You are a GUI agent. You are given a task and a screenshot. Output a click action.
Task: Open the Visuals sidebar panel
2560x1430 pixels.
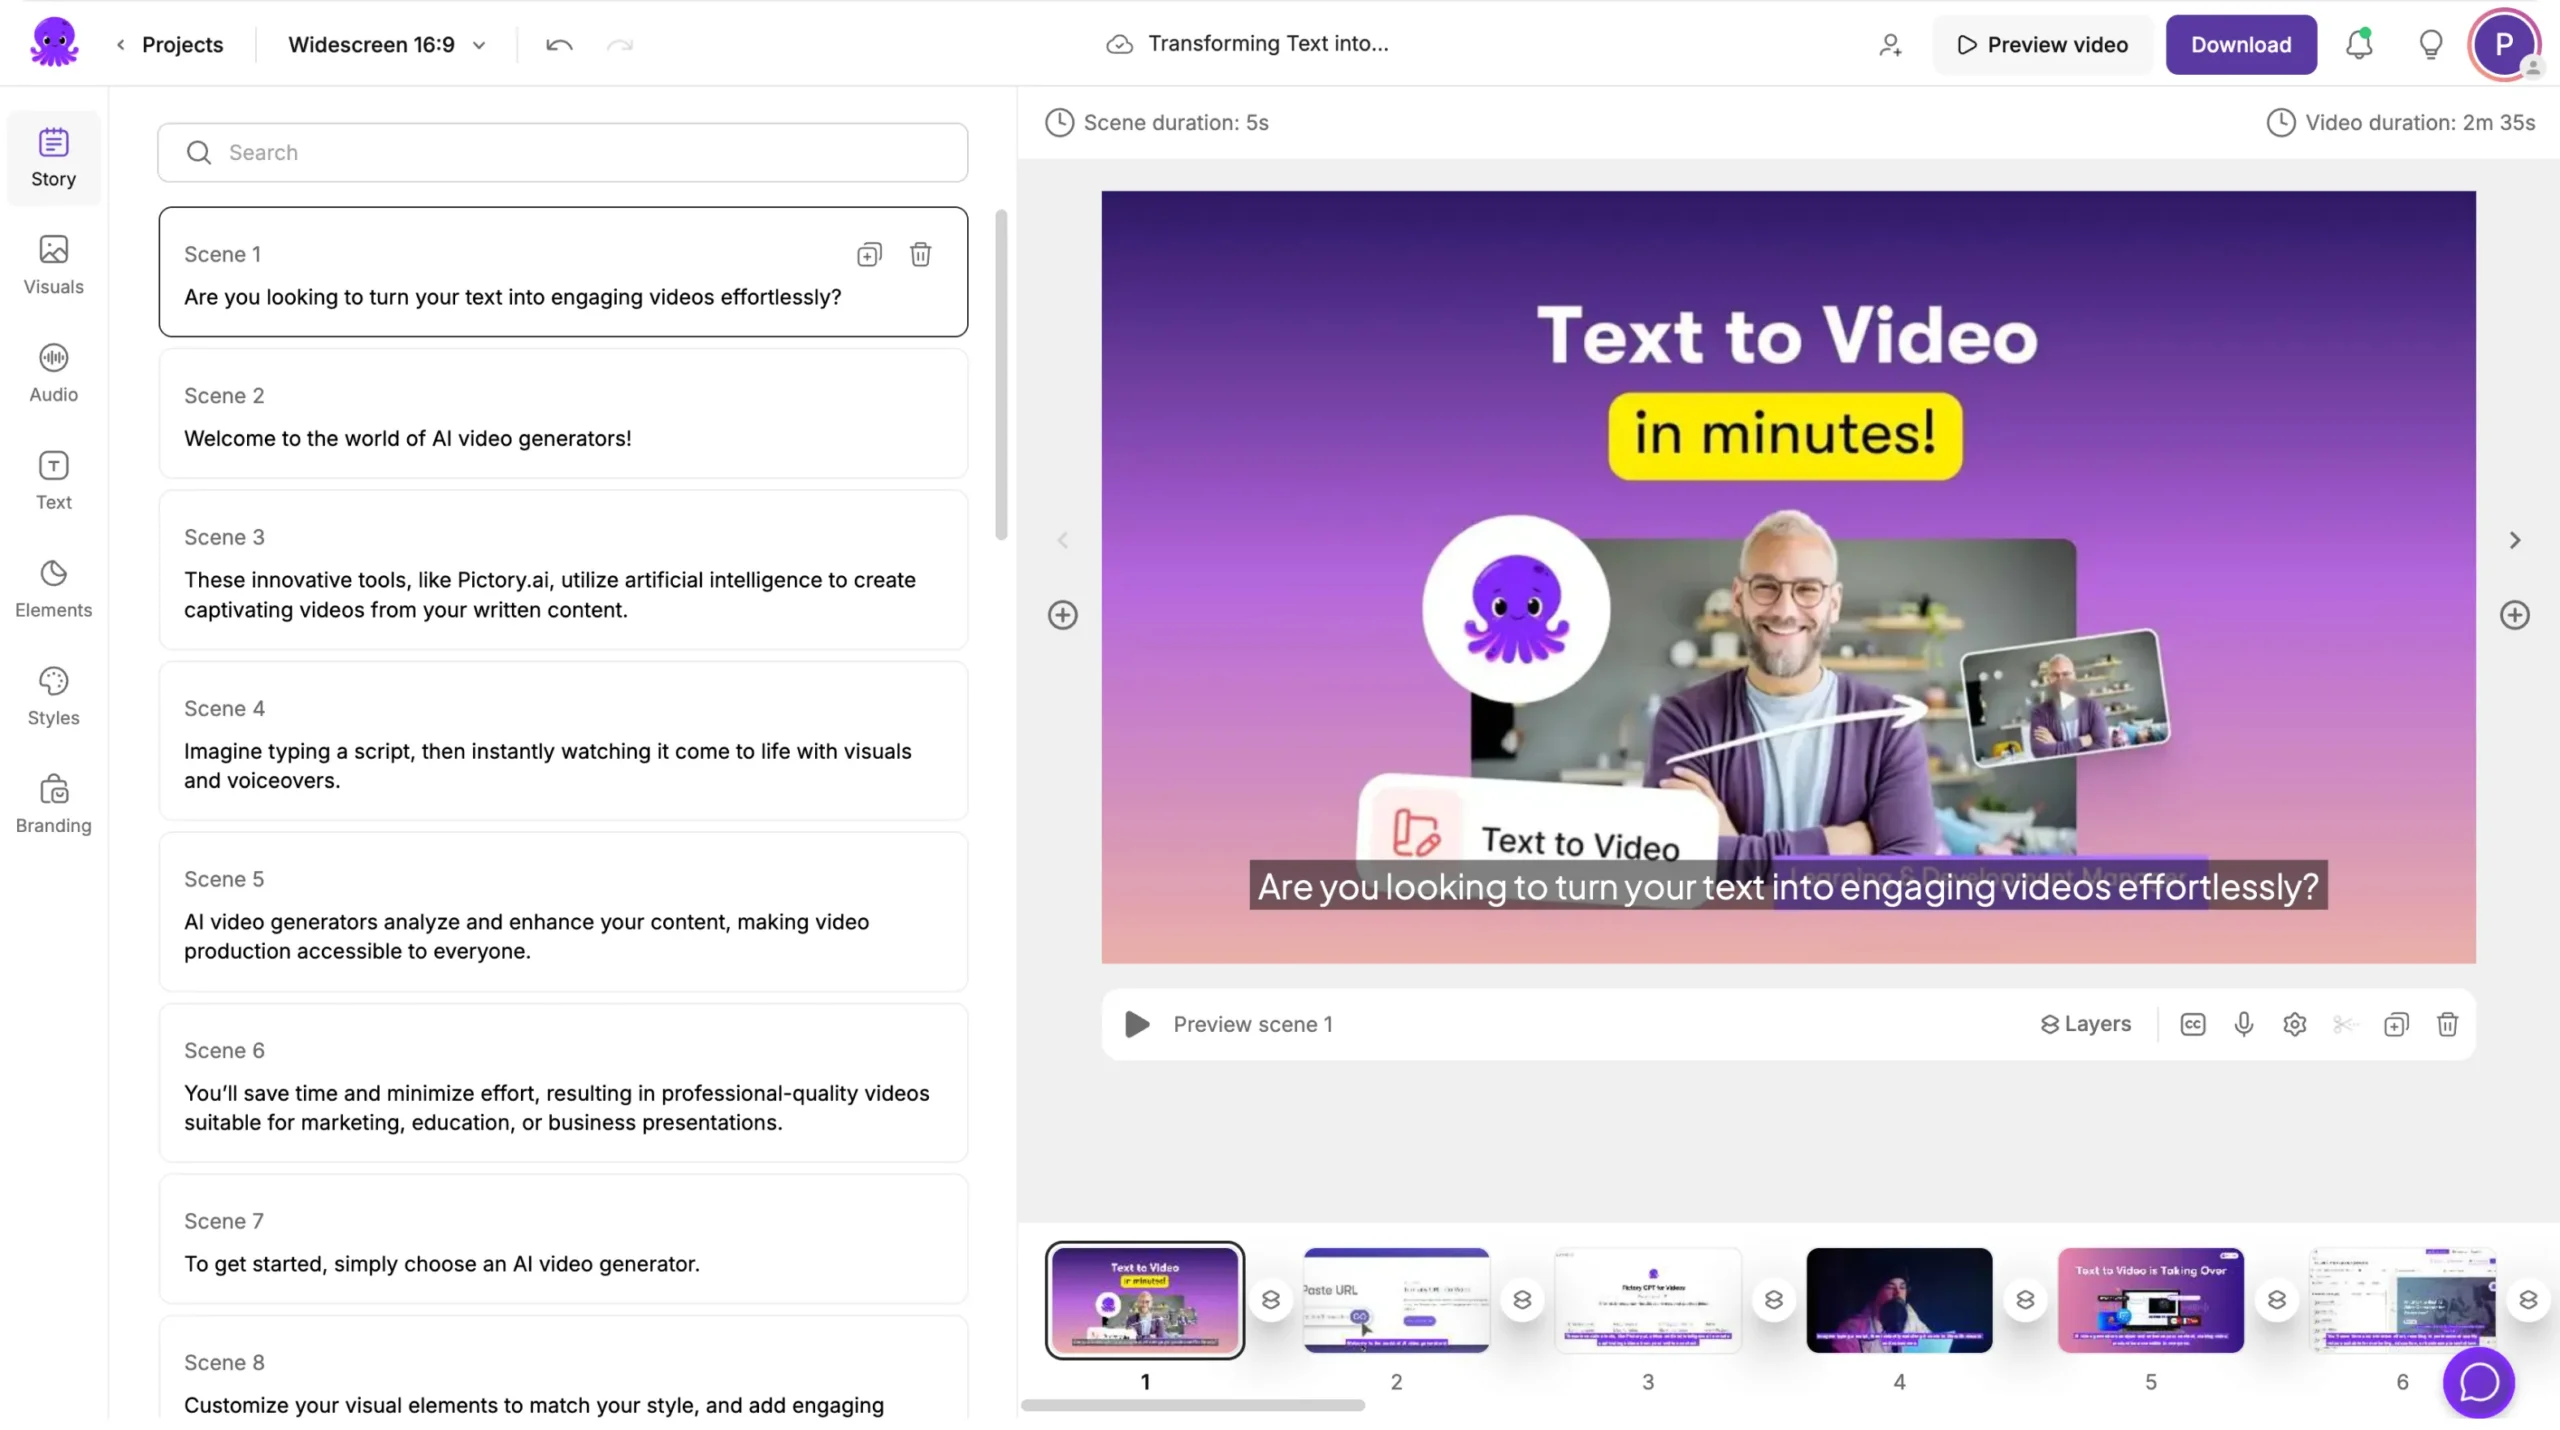tap(53, 265)
